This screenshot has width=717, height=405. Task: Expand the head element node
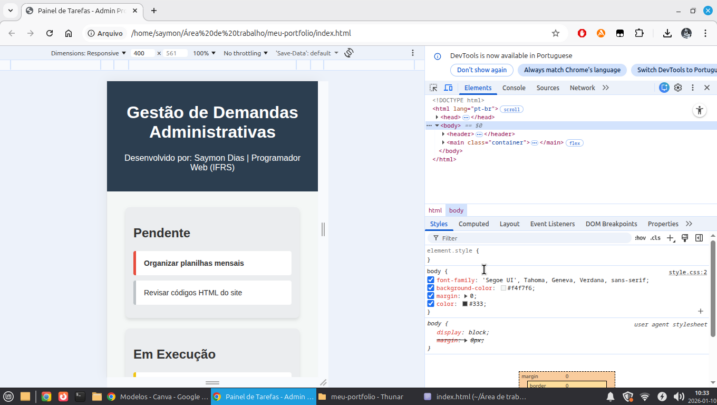(x=437, y=117)
